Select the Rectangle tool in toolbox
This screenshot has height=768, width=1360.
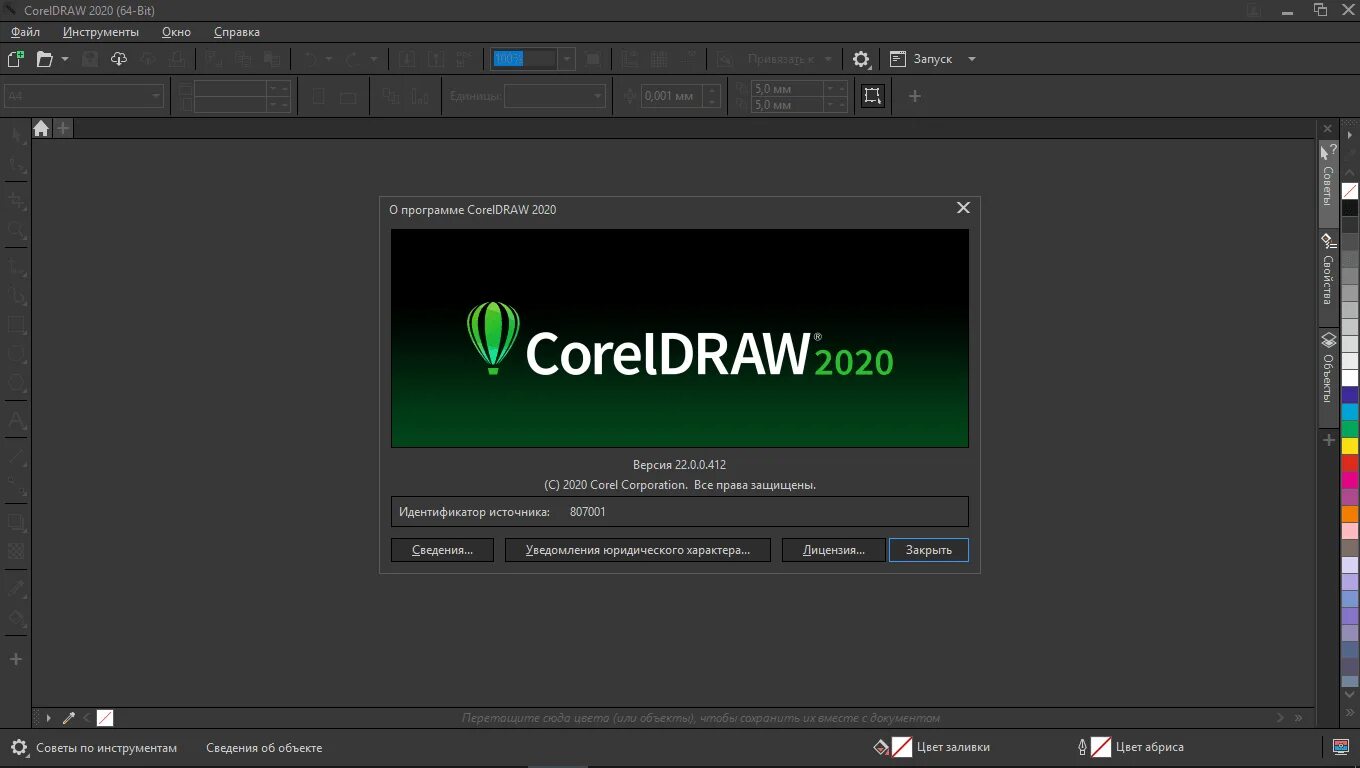pos(16,324)
